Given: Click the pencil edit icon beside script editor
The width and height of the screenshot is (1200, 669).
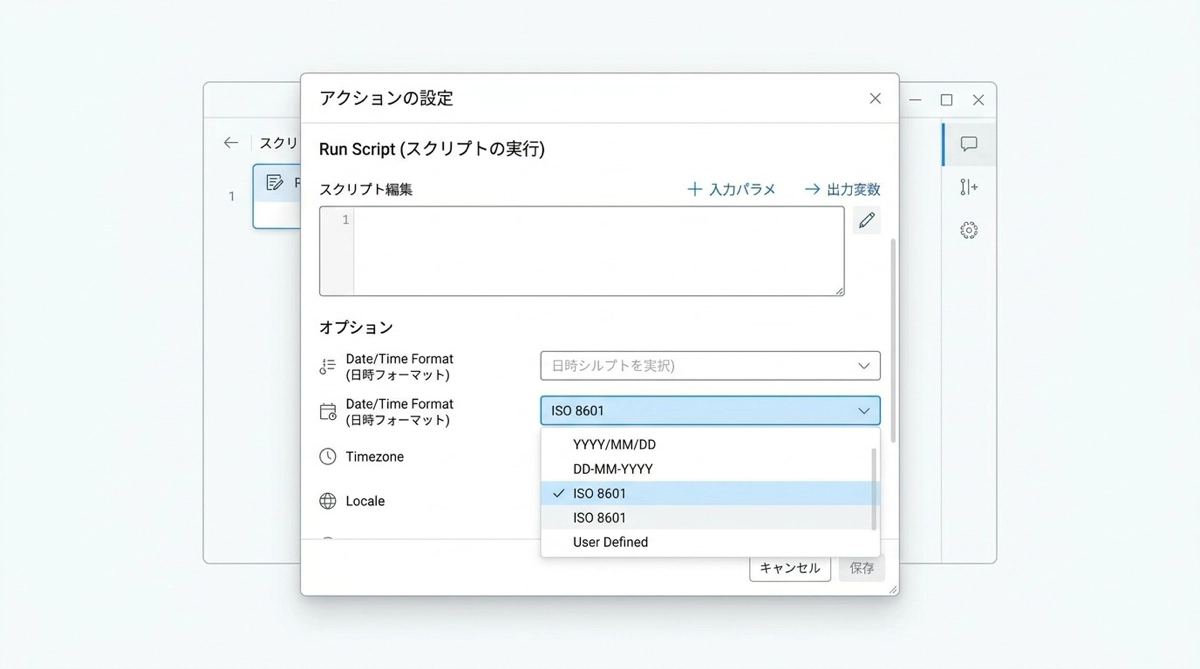Looking at the screenshot, I should coord(866,220).
